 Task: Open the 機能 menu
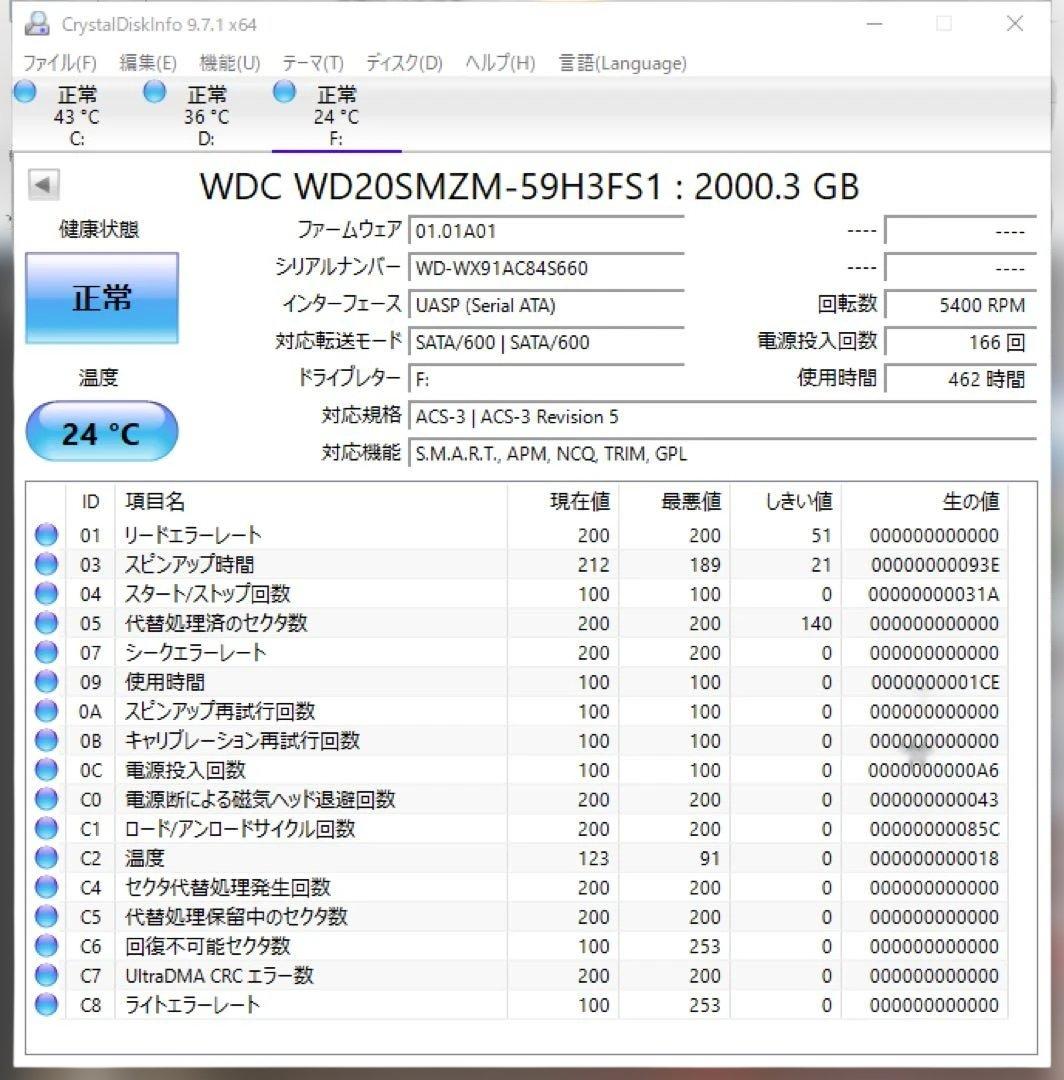click(x=228, y=62)
